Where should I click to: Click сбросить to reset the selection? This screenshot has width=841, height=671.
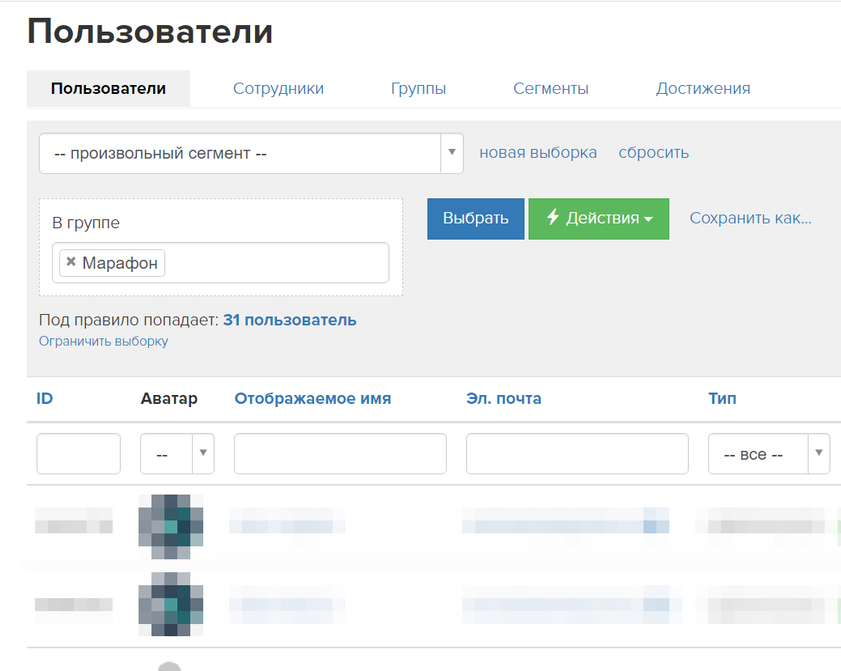click(654, 152)
